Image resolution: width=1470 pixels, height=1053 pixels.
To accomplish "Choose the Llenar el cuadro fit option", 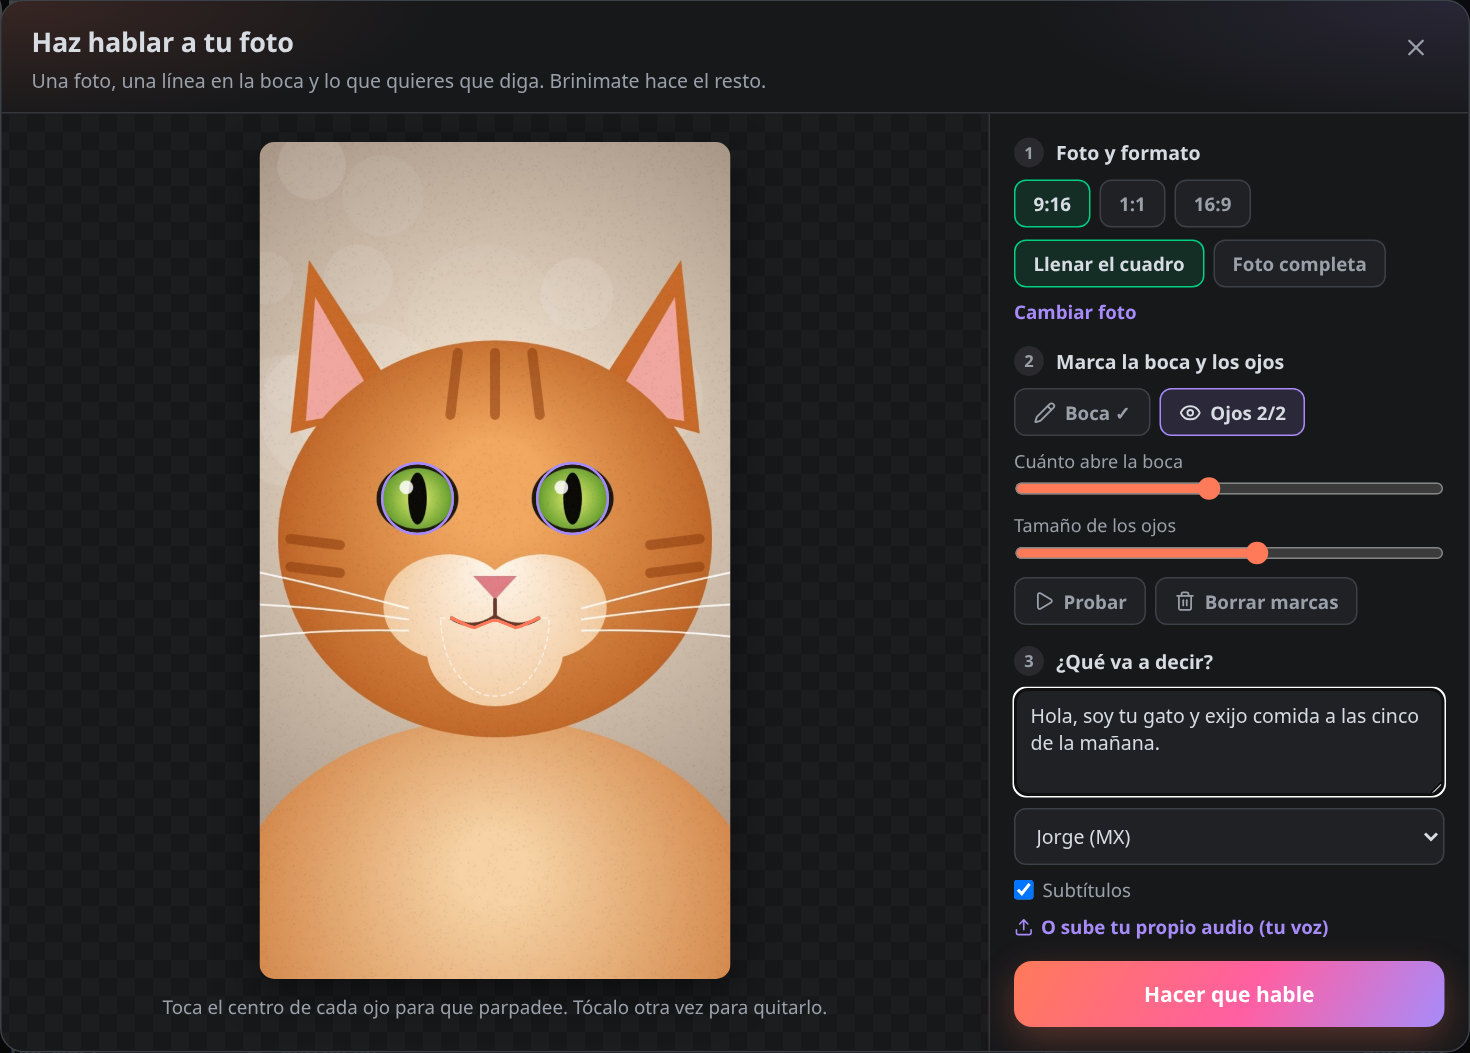I will coord(1109,264).
